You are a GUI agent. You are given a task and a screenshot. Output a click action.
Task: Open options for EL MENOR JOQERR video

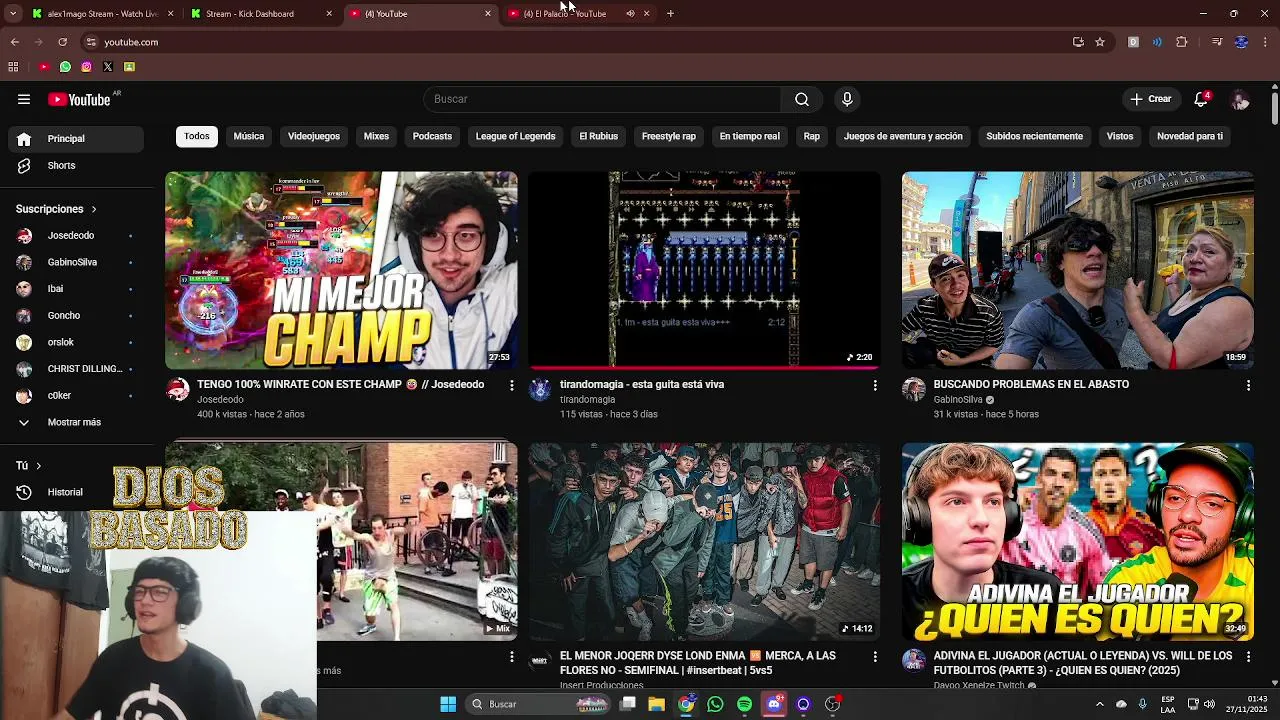pos(875,657)
